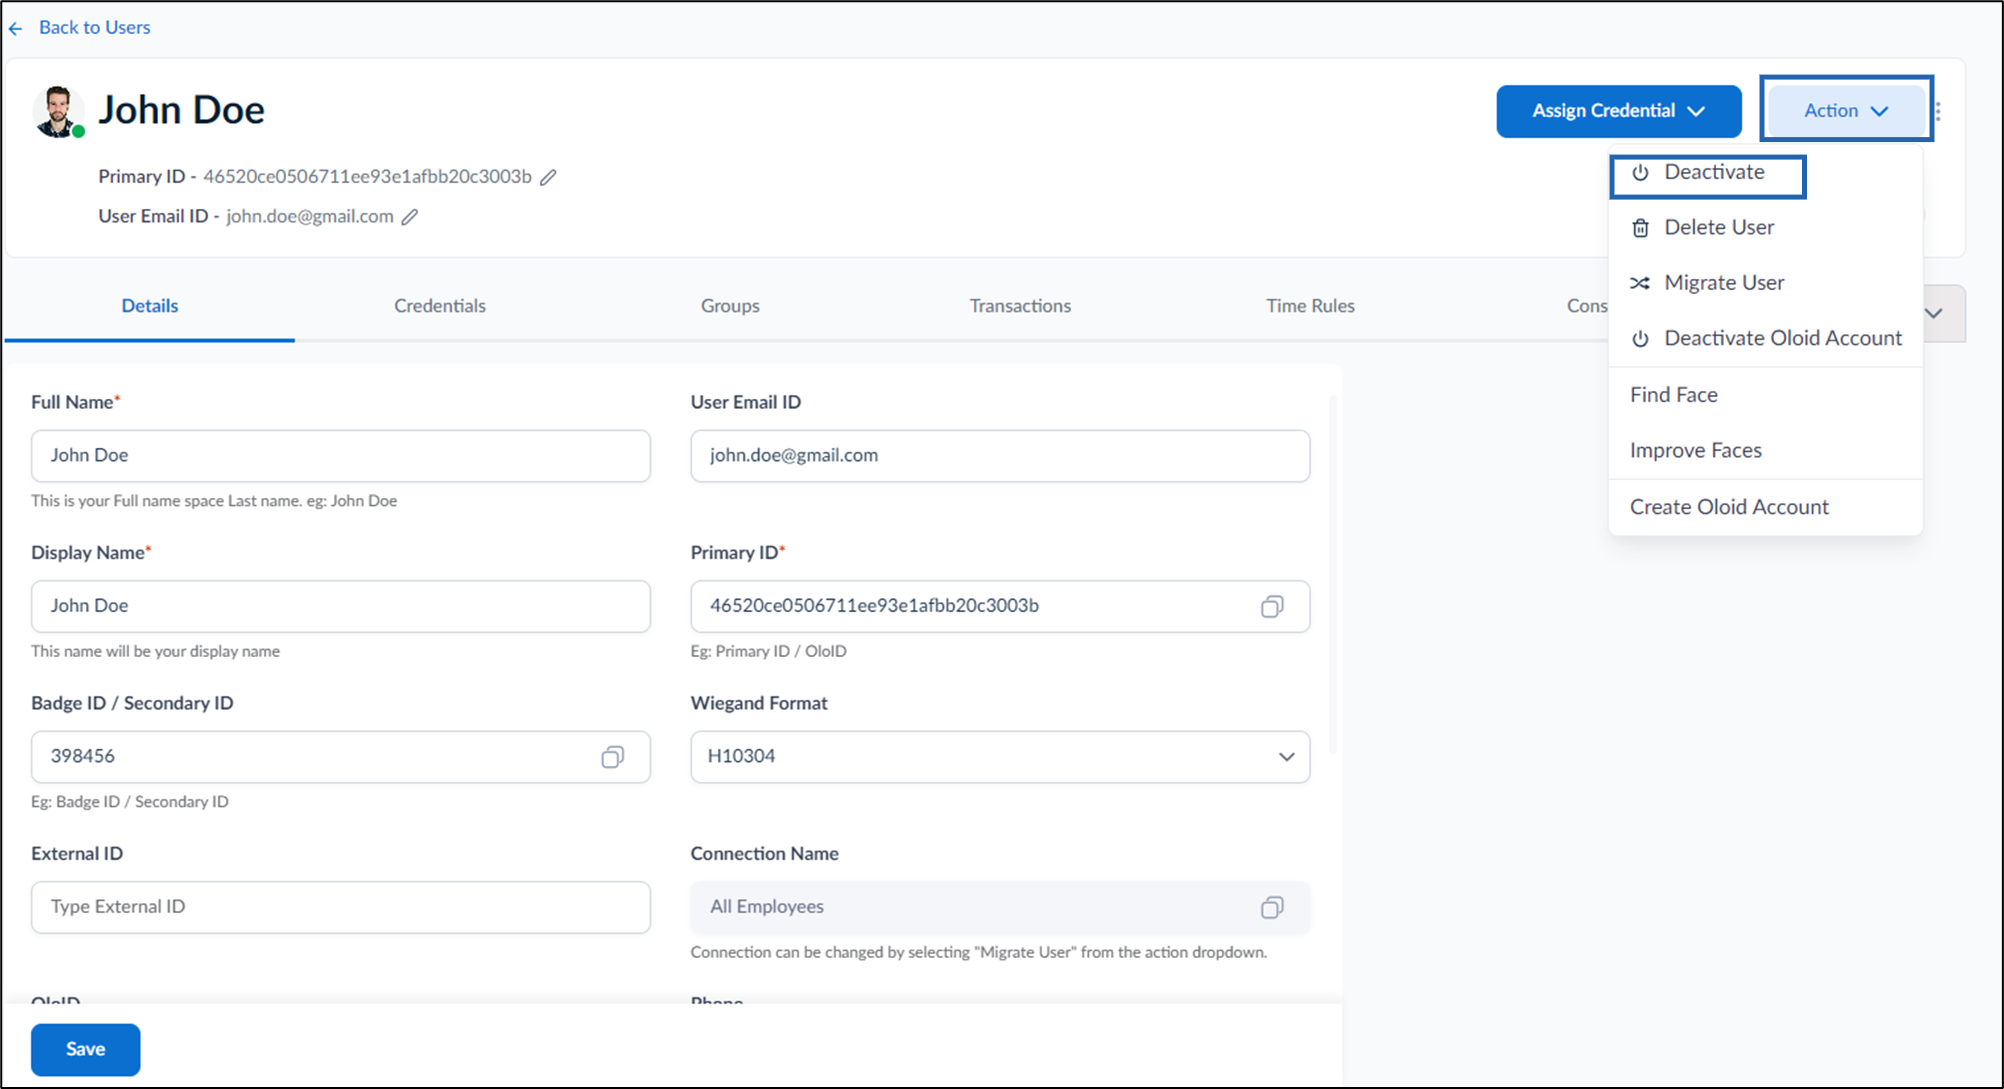The height and width of the screenshot is (1089, 2004).
Task: Open the Transactions tab
Action: [x=1020, y=306]
